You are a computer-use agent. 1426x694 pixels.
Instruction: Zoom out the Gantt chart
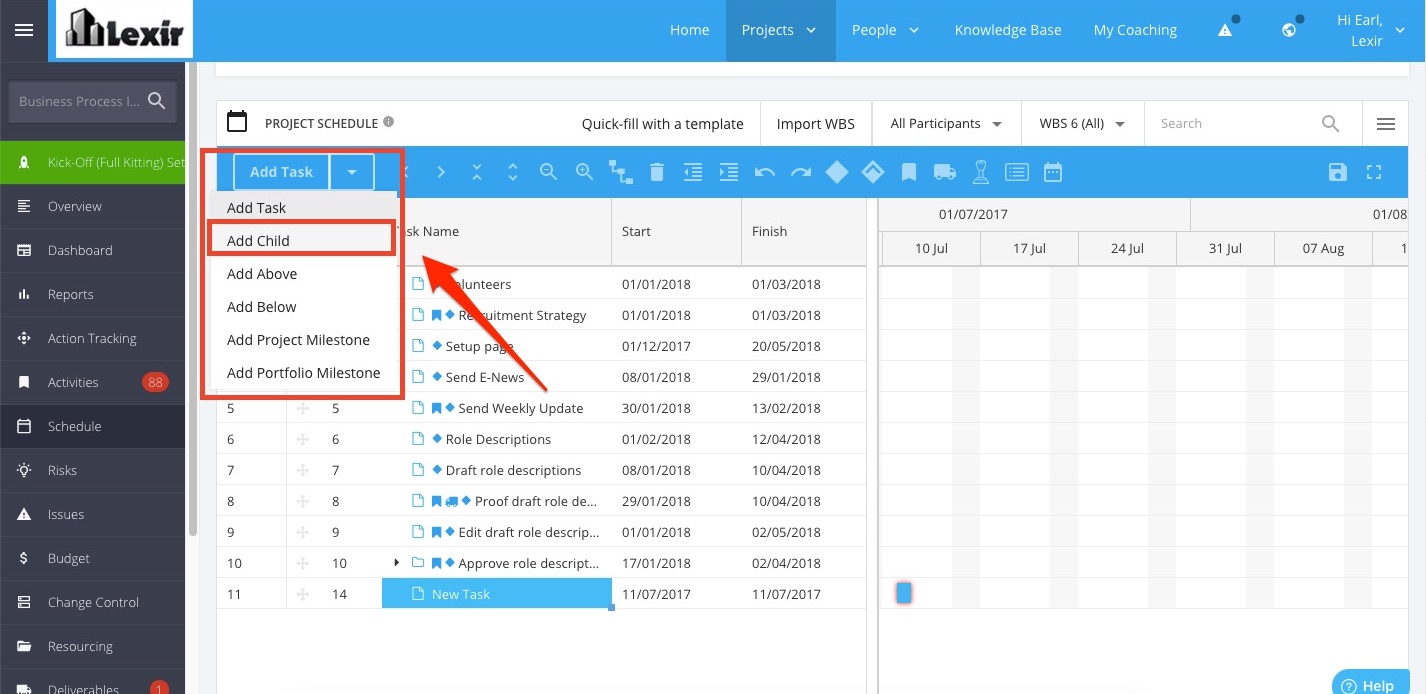(548, 172)
